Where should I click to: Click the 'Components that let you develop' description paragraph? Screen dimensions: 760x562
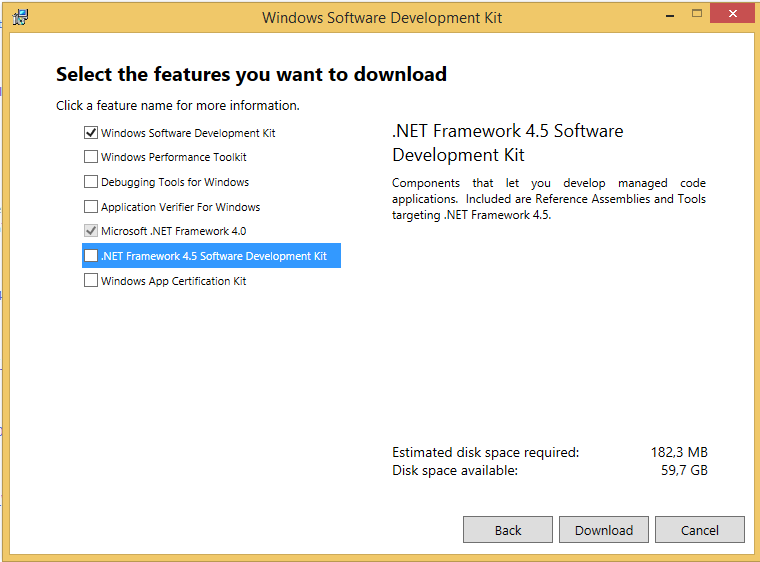[549, 199]
